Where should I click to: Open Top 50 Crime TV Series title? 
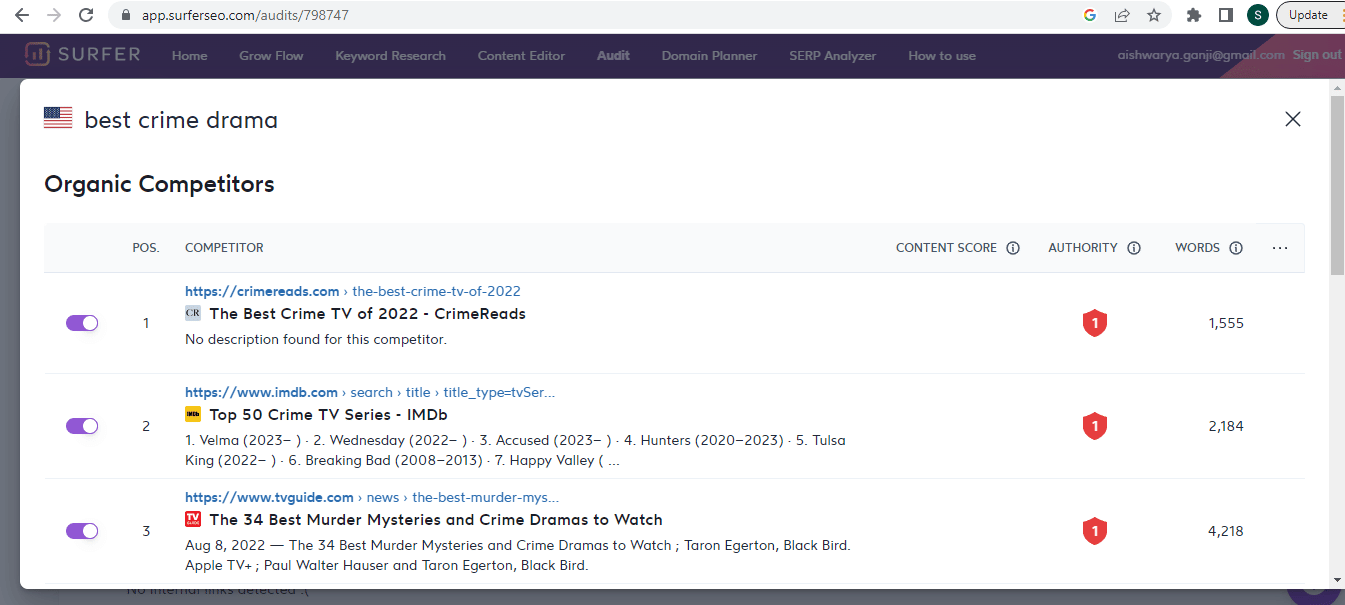tap(328, 414)
